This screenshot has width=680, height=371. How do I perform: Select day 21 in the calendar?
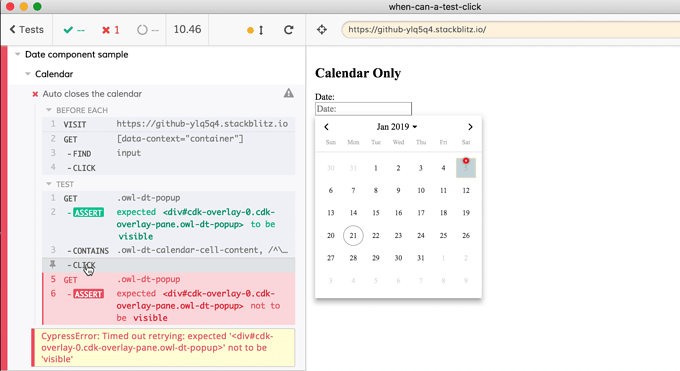[x=353, y=235]
